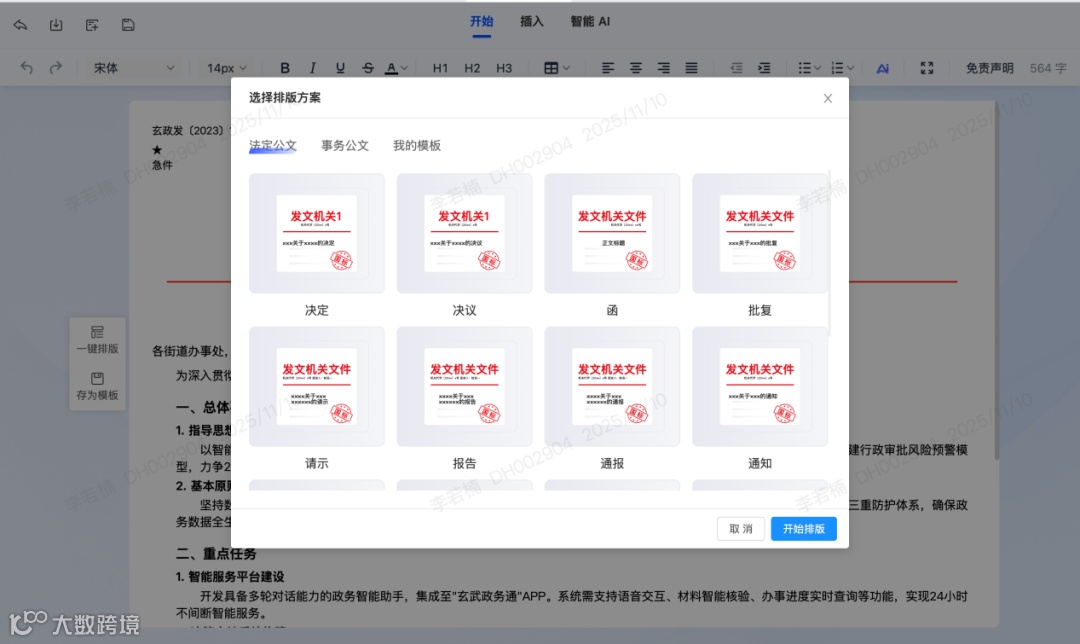Apply H1 heading style
The width and height of the screenshot is (1080, 644).
coord(440,67)
